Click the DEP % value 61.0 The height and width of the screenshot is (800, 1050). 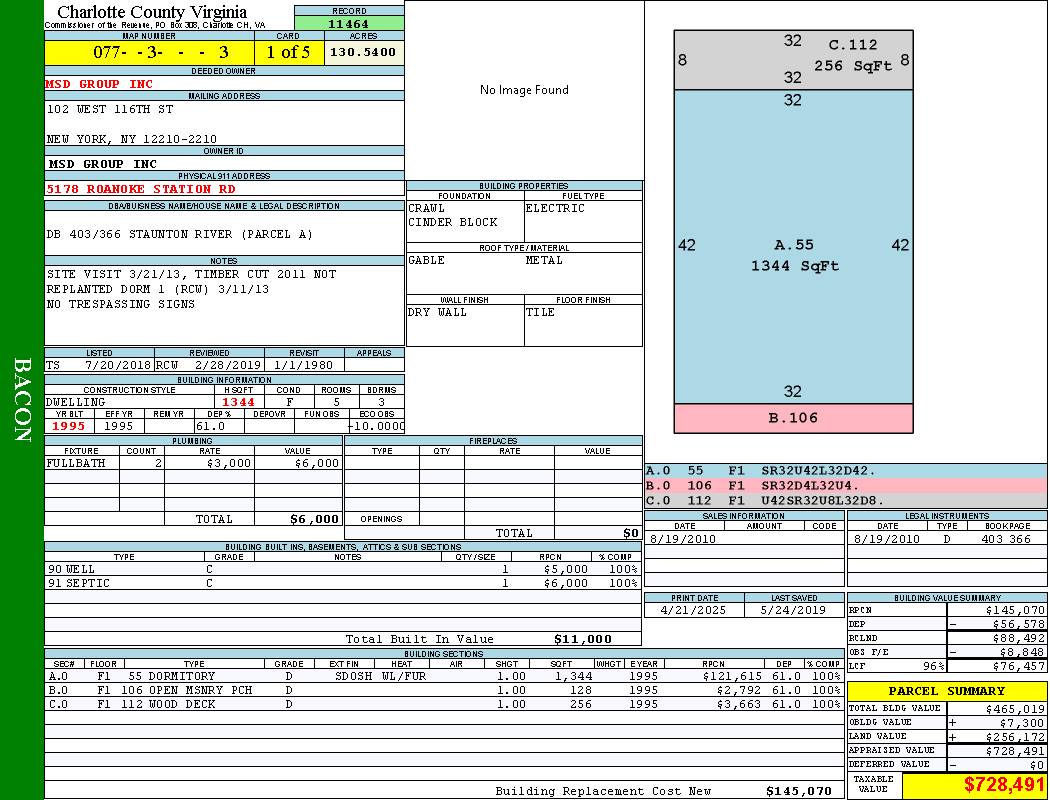[x=210, y=426]
